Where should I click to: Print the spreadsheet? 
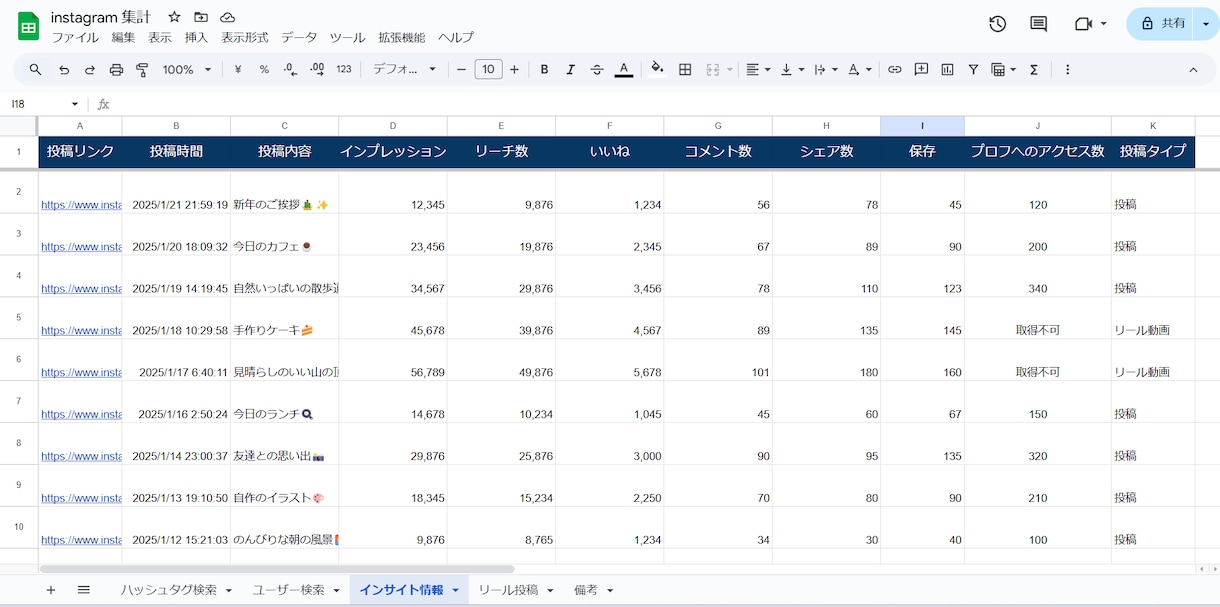(116, 70)
